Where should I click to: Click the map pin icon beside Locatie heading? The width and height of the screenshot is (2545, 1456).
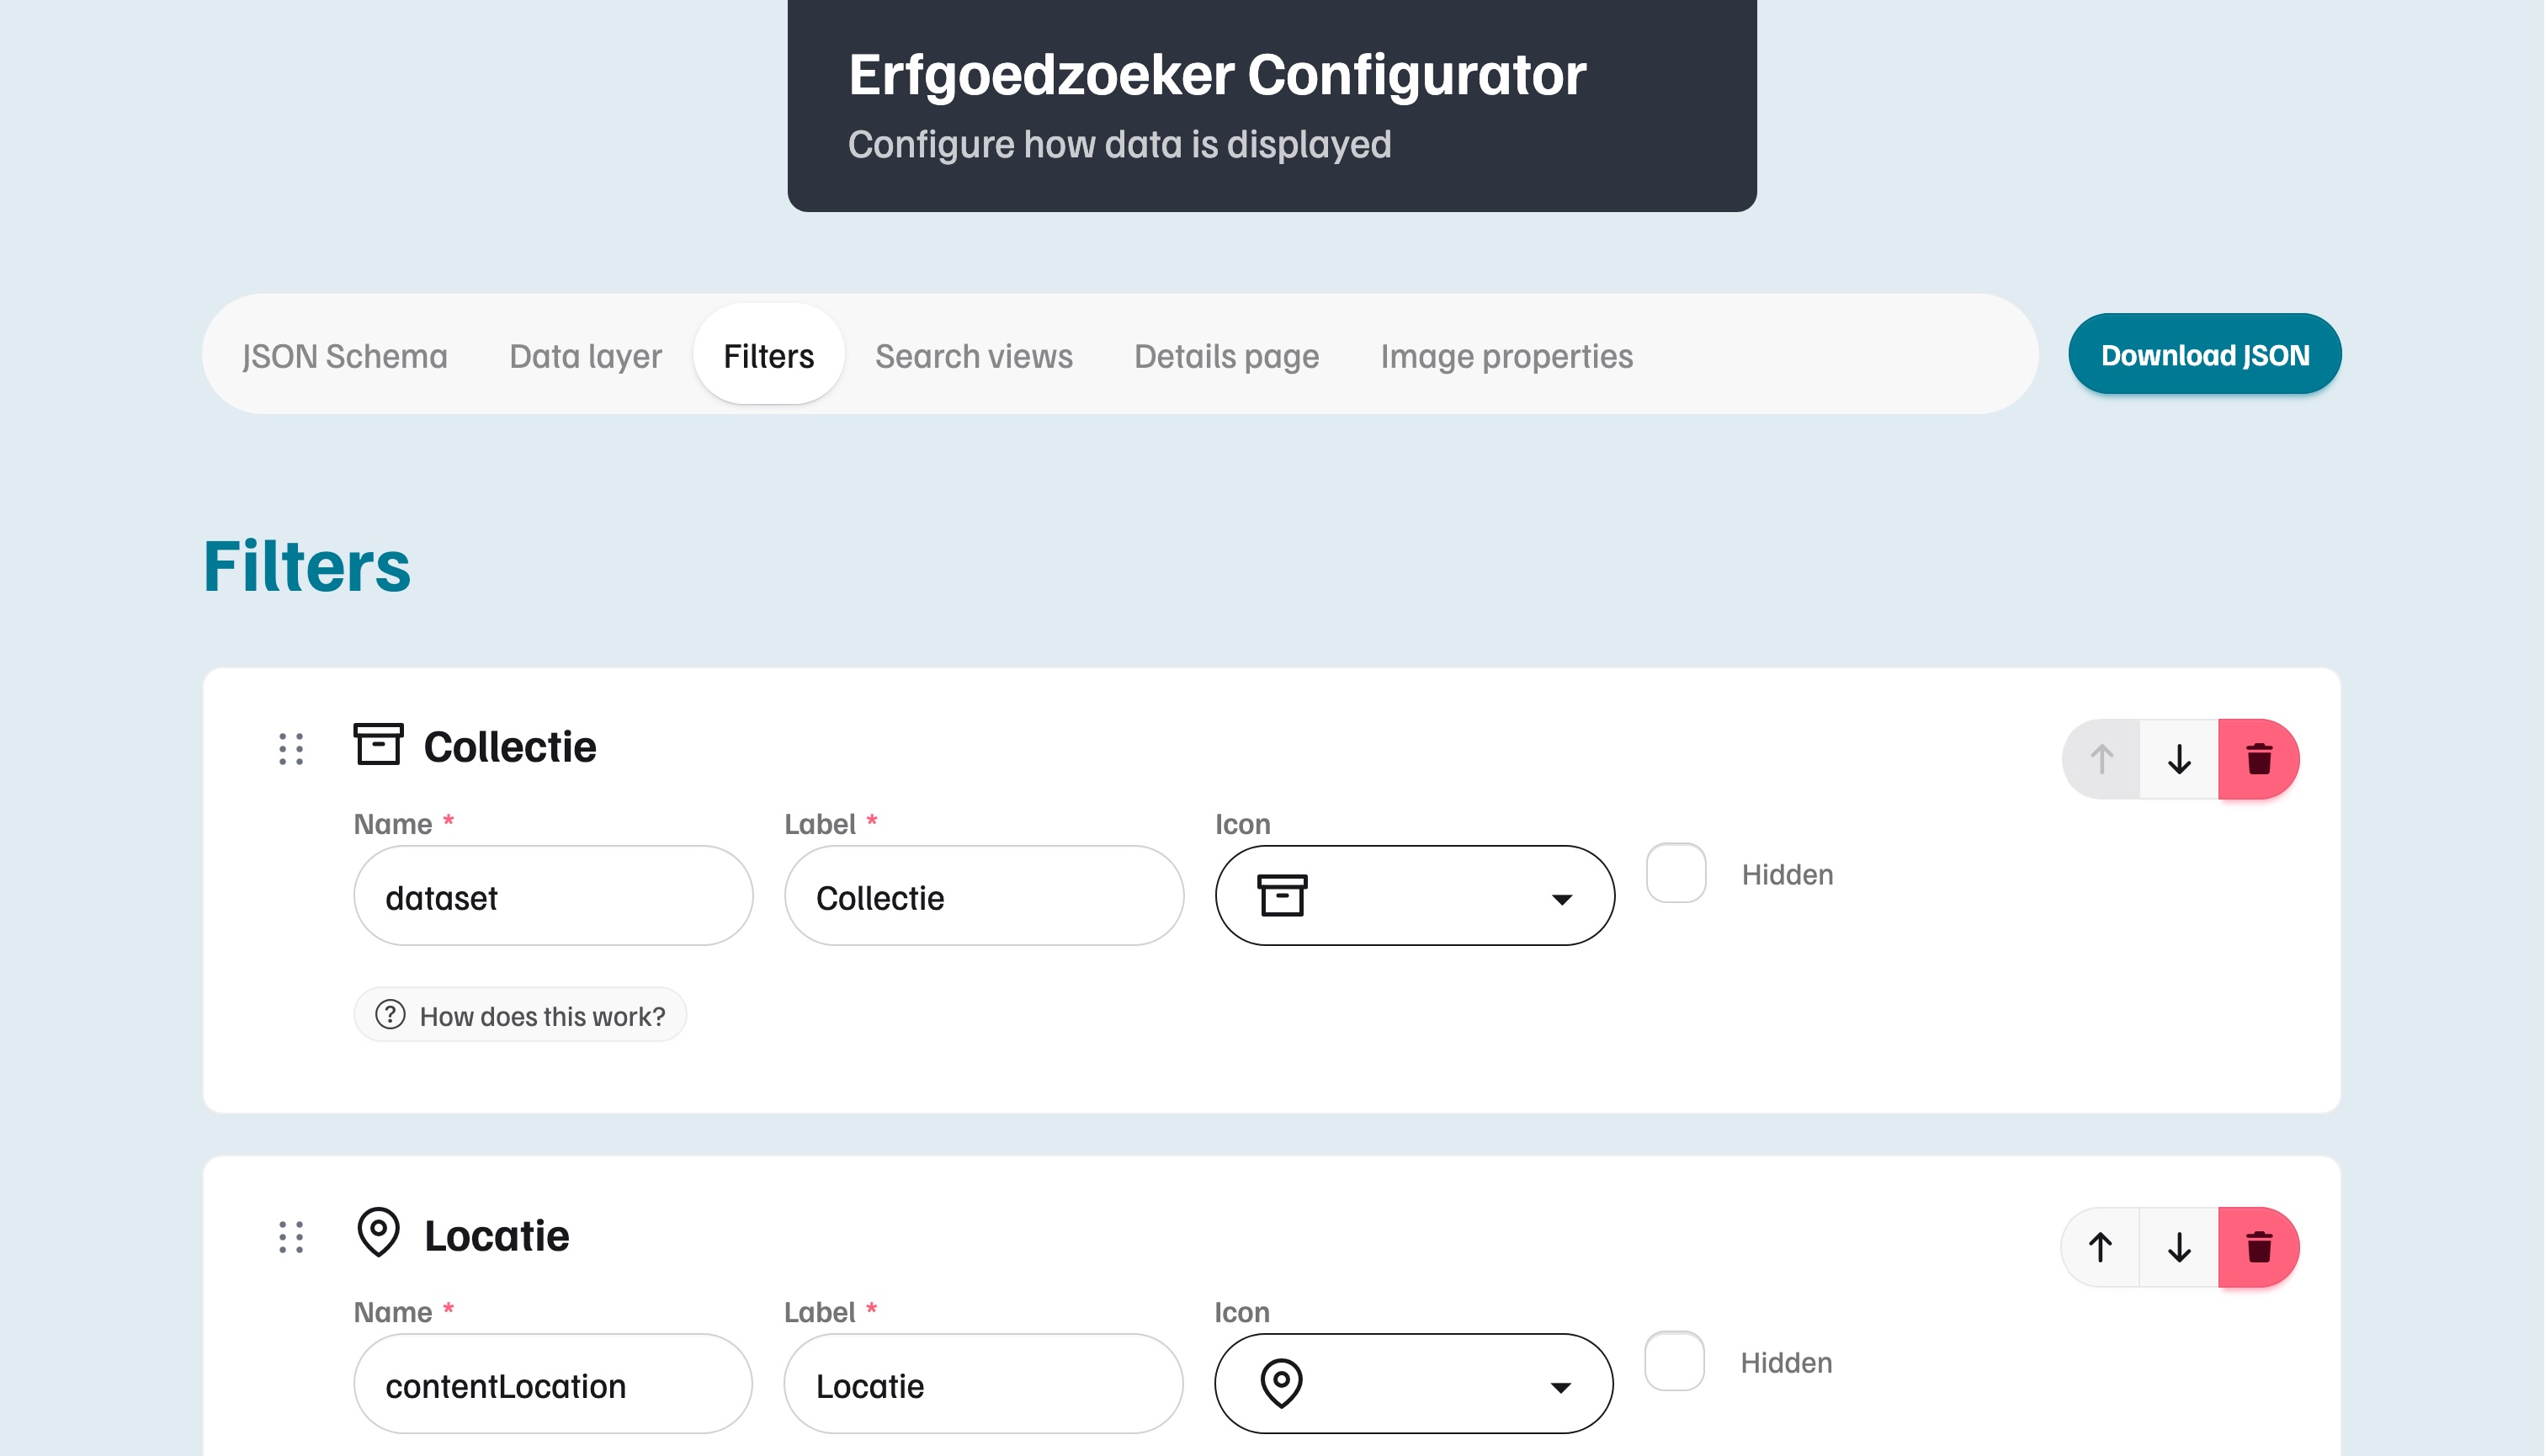[x=378, y=1232]
